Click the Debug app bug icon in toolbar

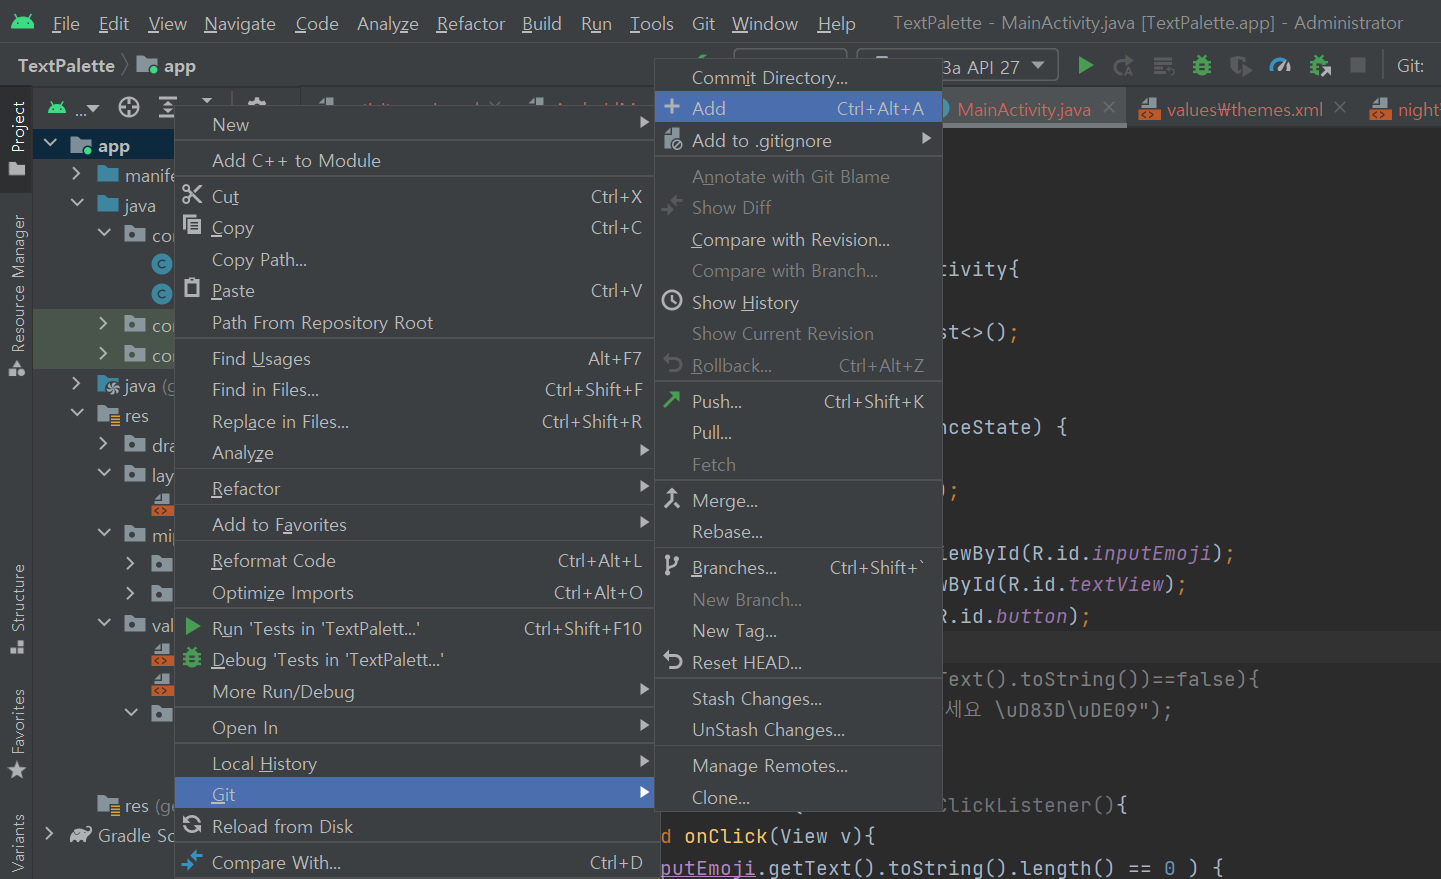click(x=1202, y=66)
